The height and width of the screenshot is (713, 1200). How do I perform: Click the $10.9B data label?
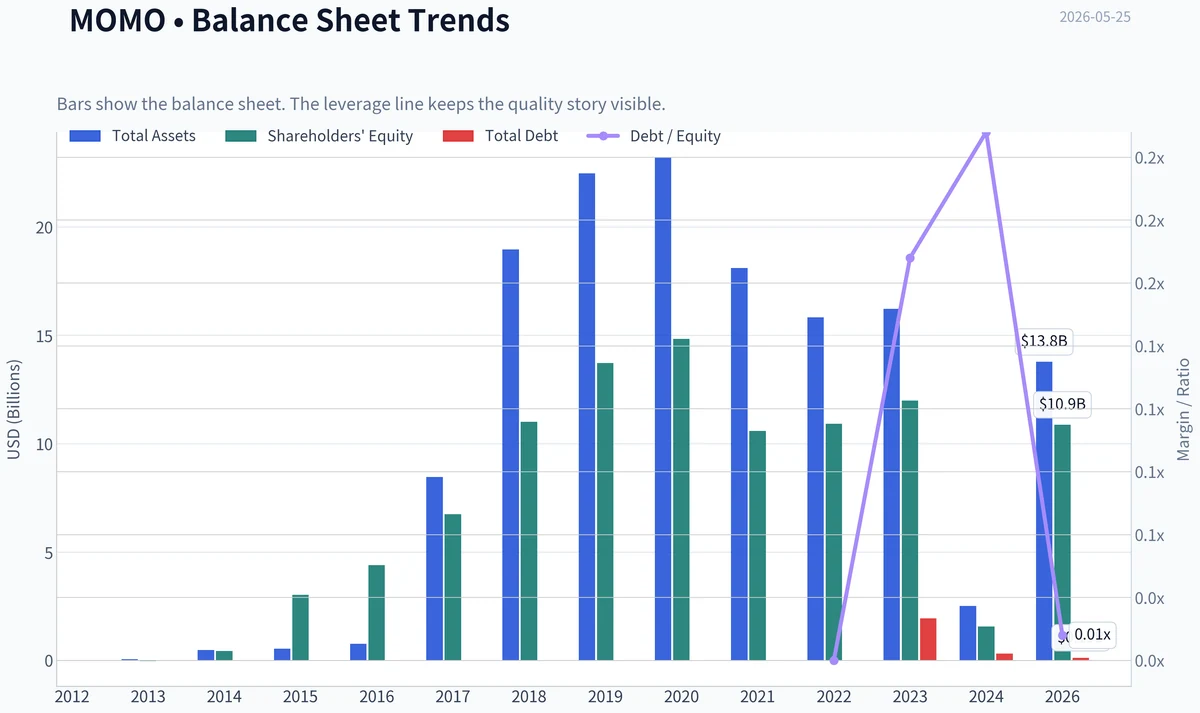pyautogui.click(x=1063, y=405)
